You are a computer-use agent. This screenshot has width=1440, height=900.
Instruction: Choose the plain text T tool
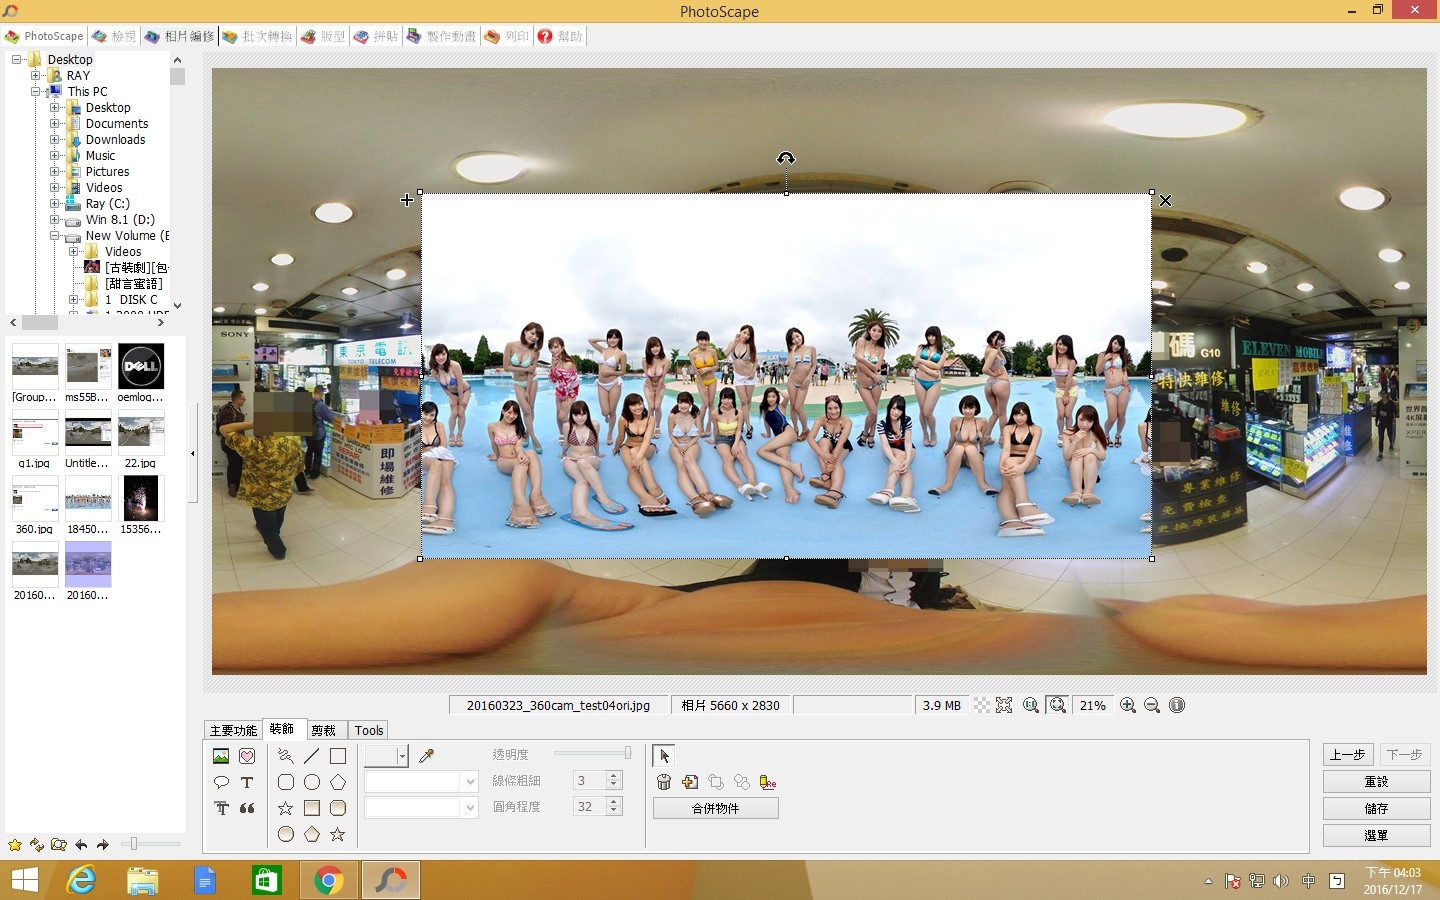247,782
